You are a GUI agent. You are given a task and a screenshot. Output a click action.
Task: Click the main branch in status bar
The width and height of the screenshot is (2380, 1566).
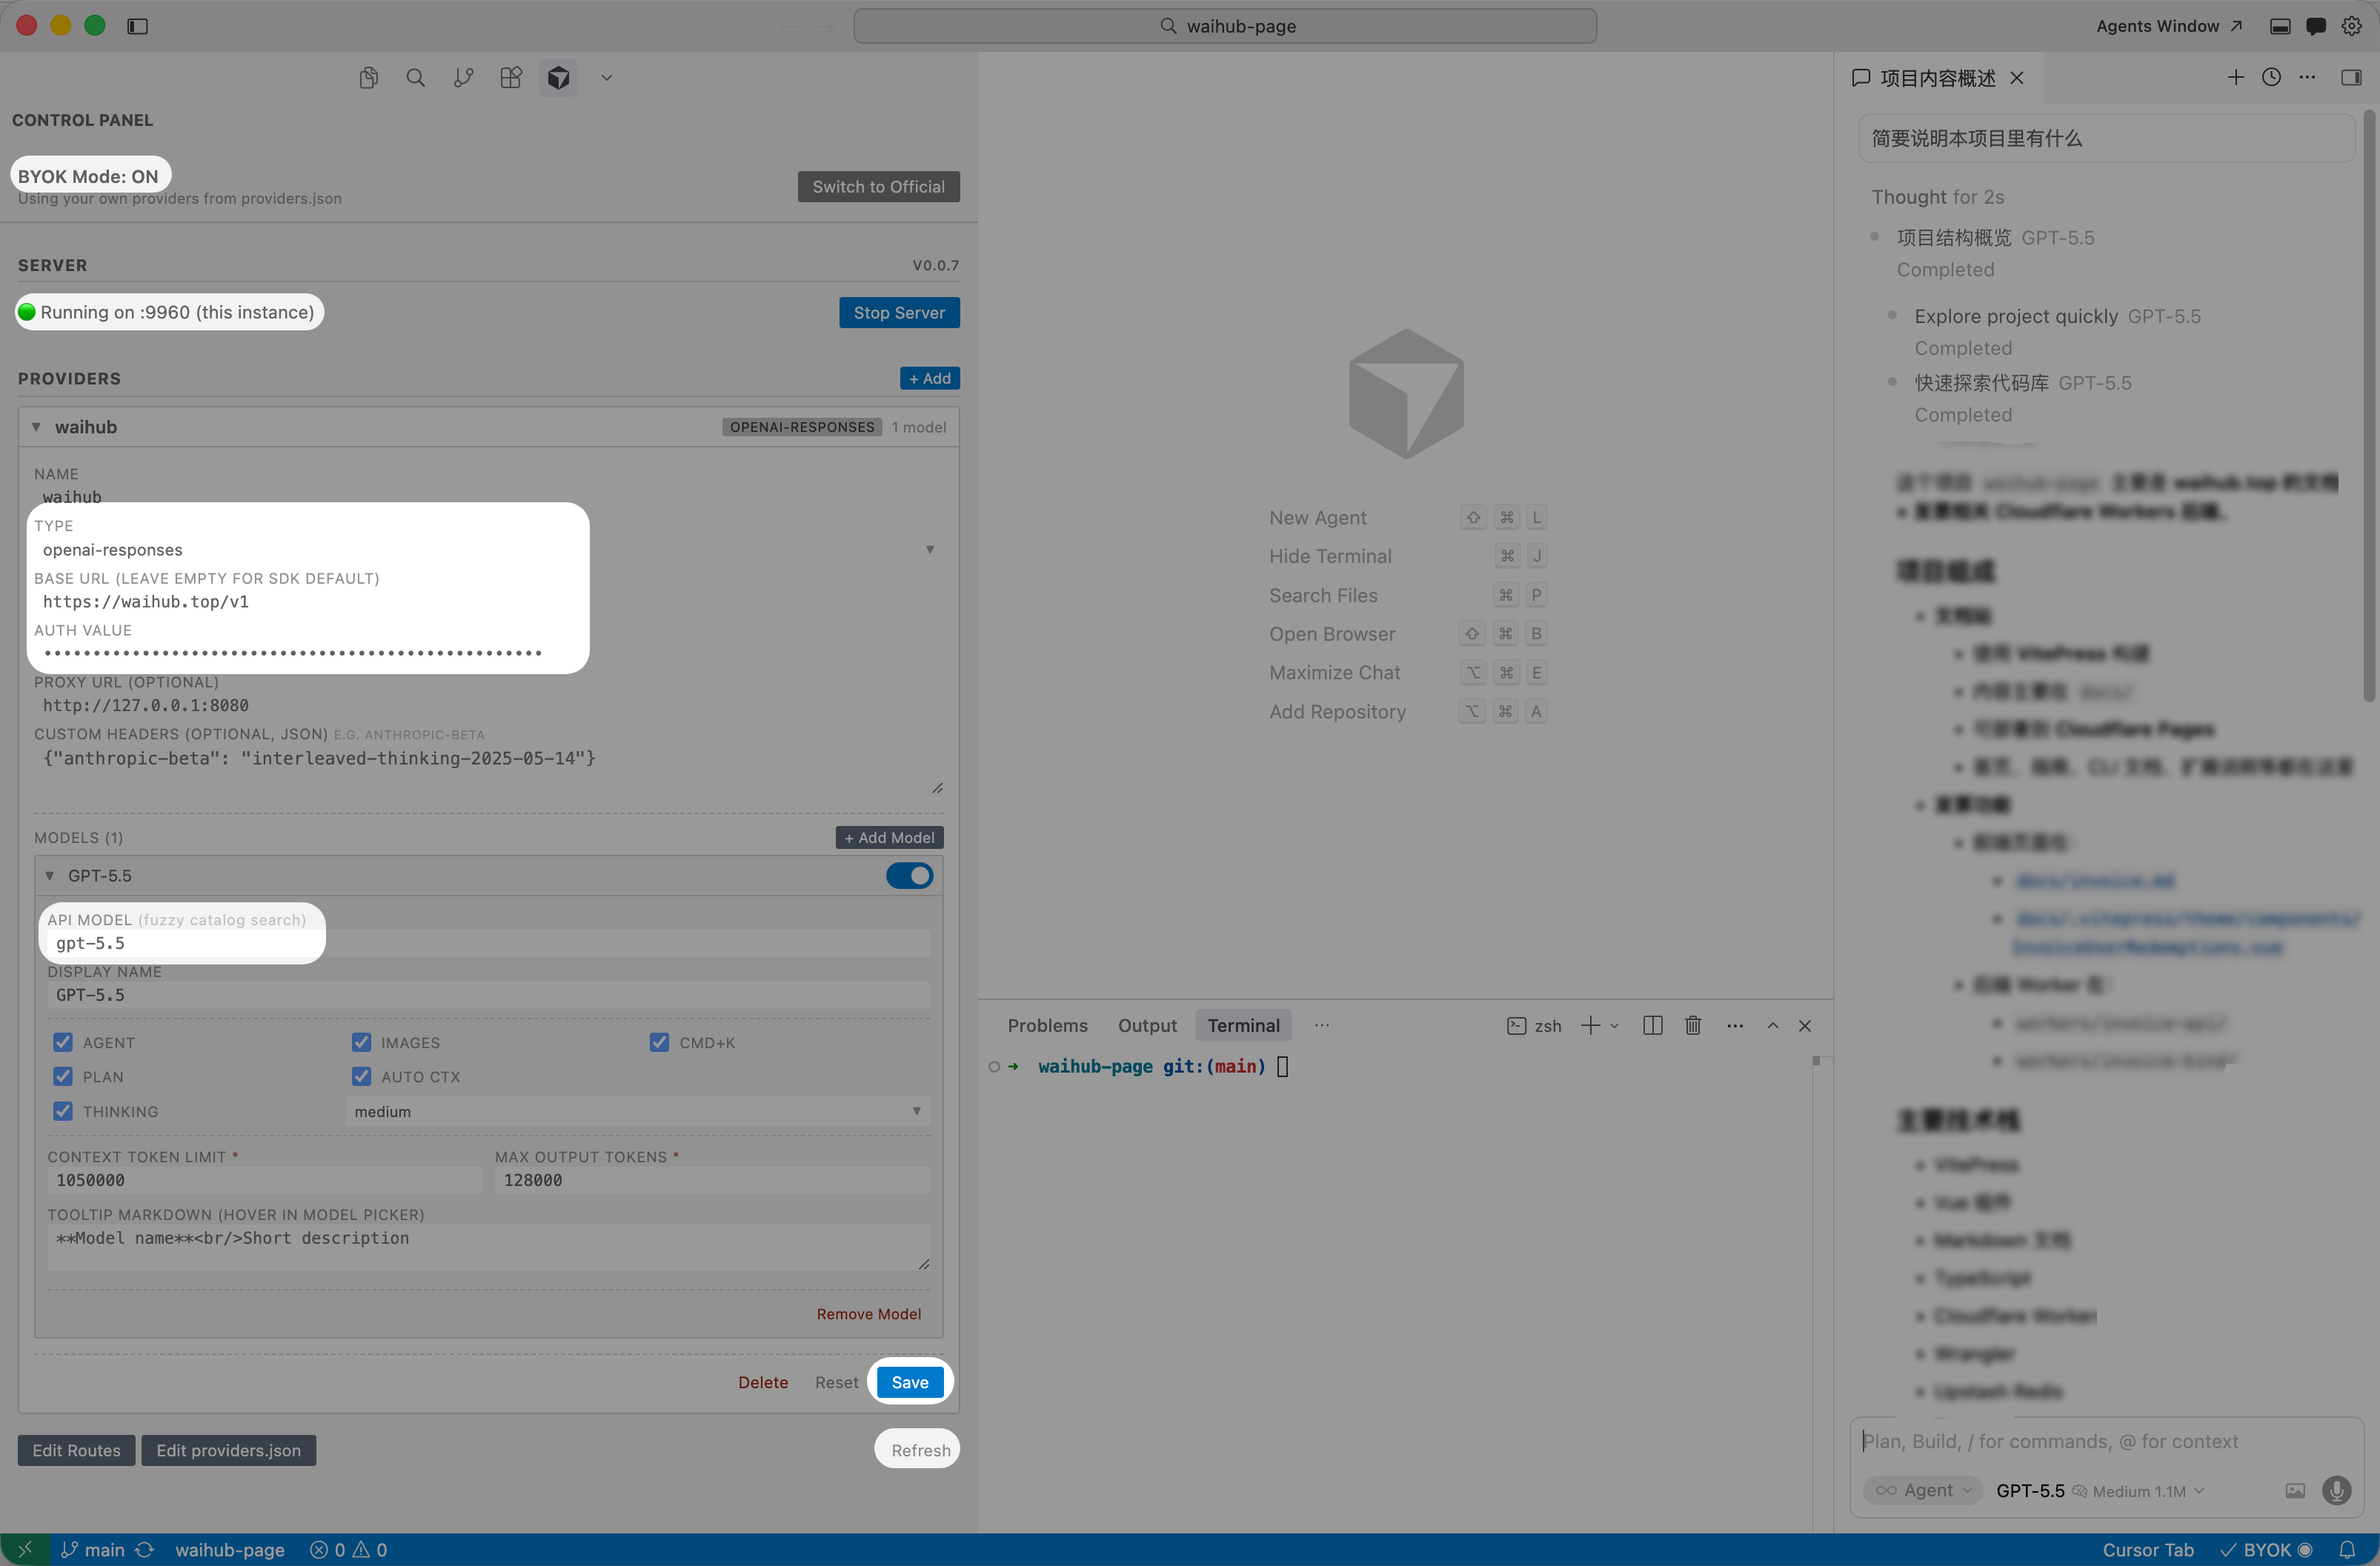click(93, 1550)
